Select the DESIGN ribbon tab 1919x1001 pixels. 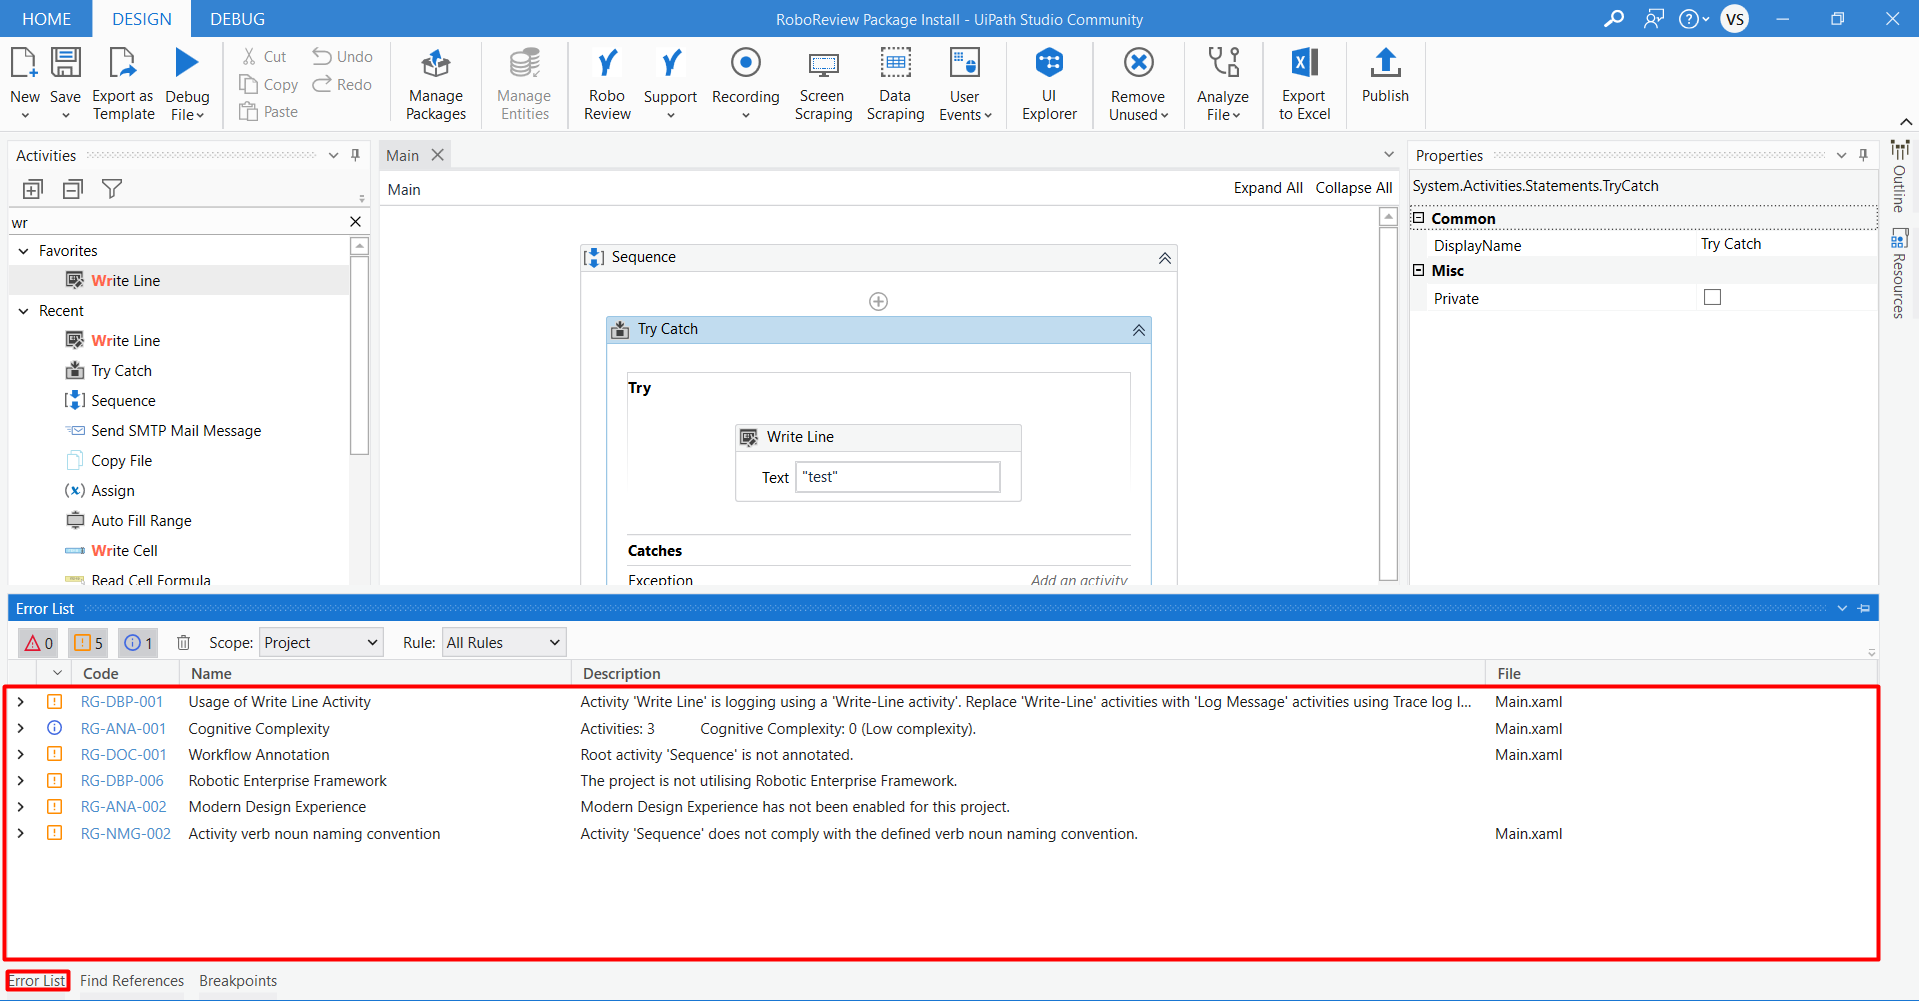click(141, 19)
